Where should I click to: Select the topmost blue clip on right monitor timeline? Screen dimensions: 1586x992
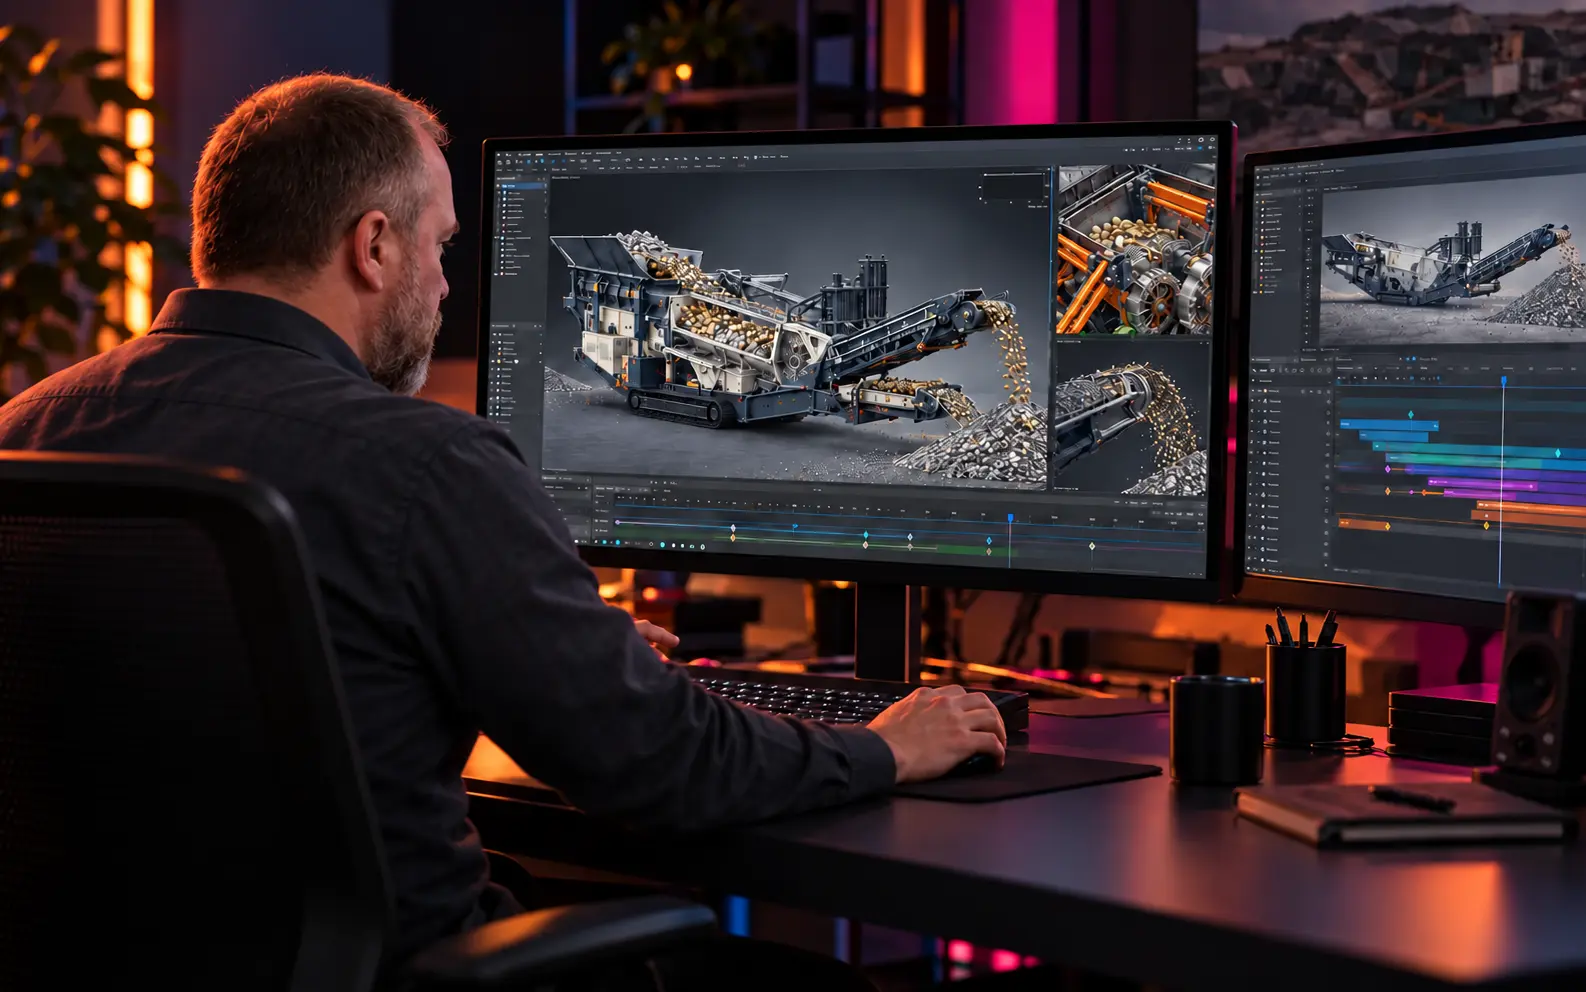click(x=1389, y=425)
